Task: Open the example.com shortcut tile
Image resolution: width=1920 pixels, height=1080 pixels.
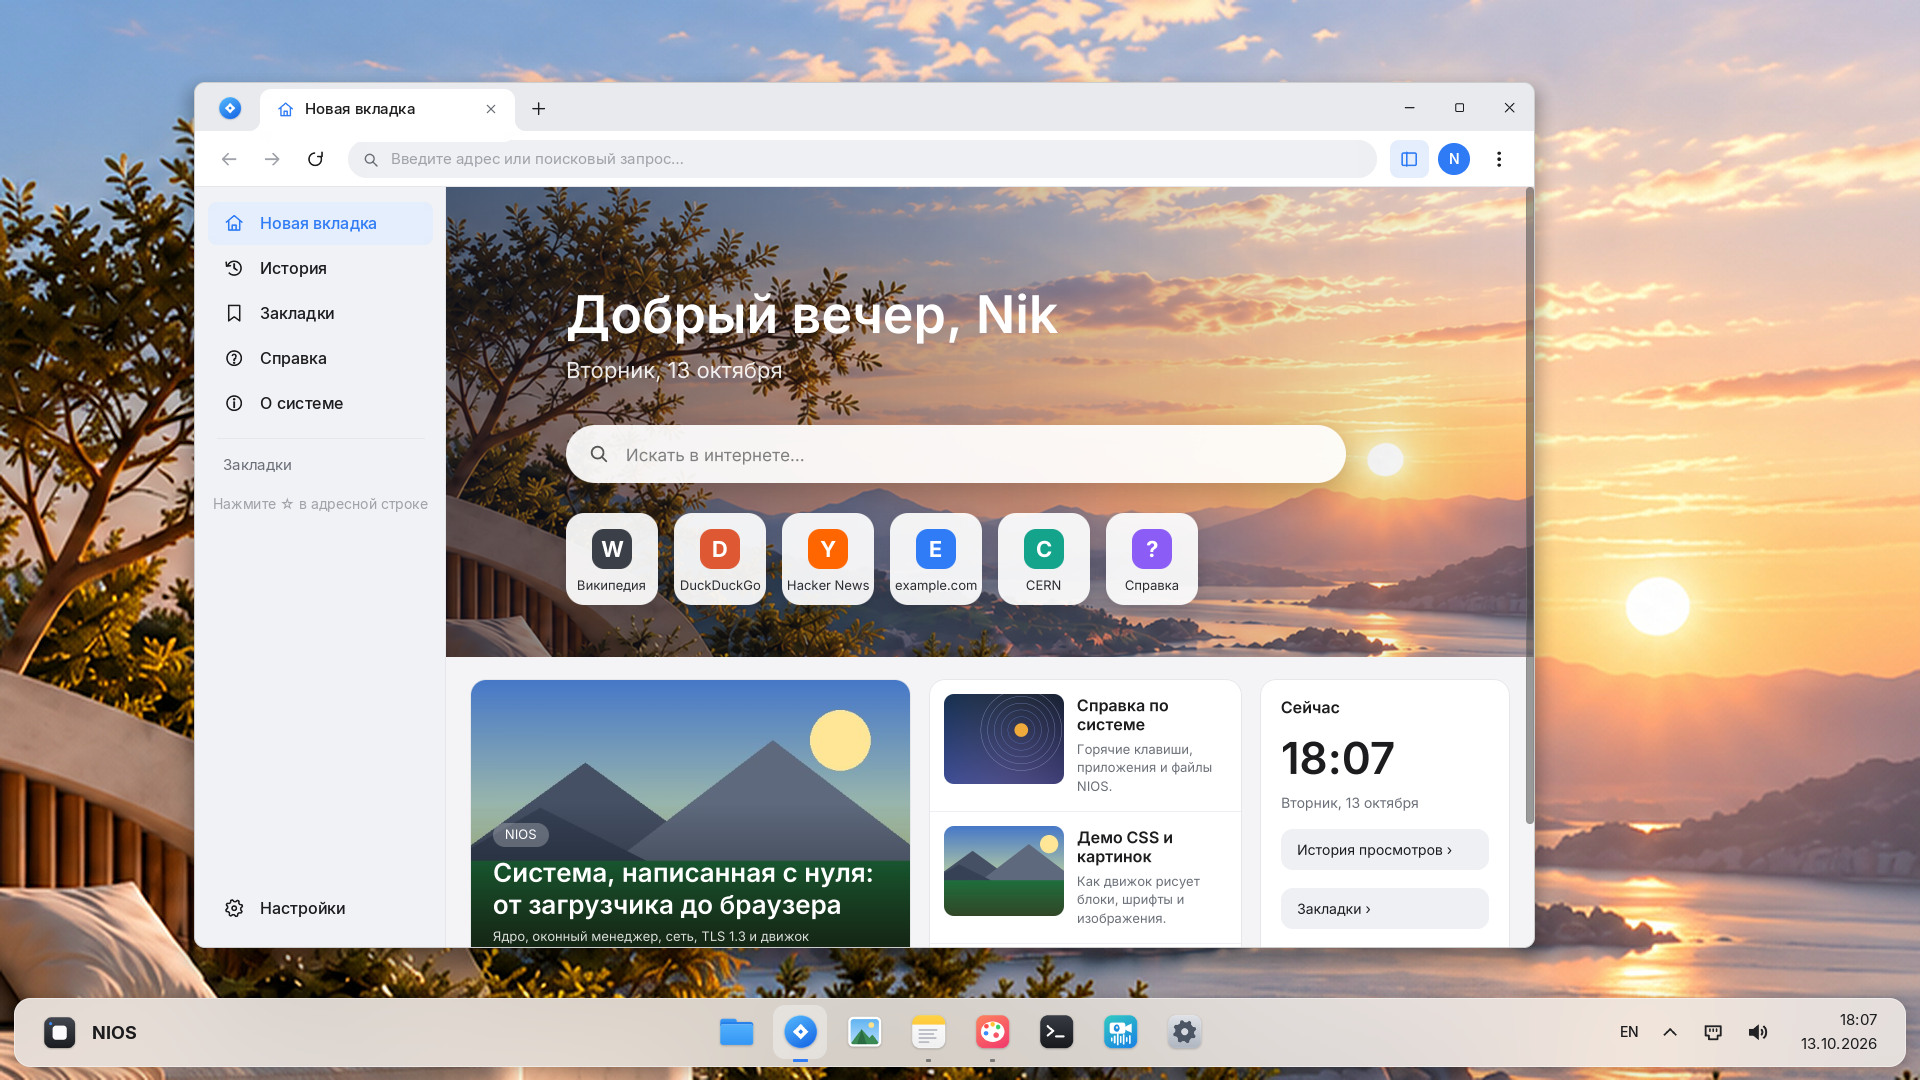Action: [936, 559]
